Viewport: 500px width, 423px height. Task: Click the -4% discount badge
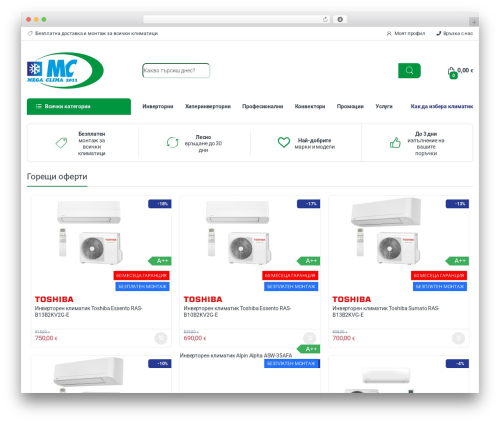point(457,363)
